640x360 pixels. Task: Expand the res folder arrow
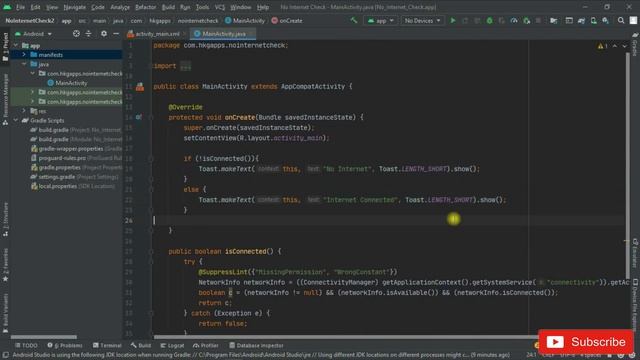point(24,111)
